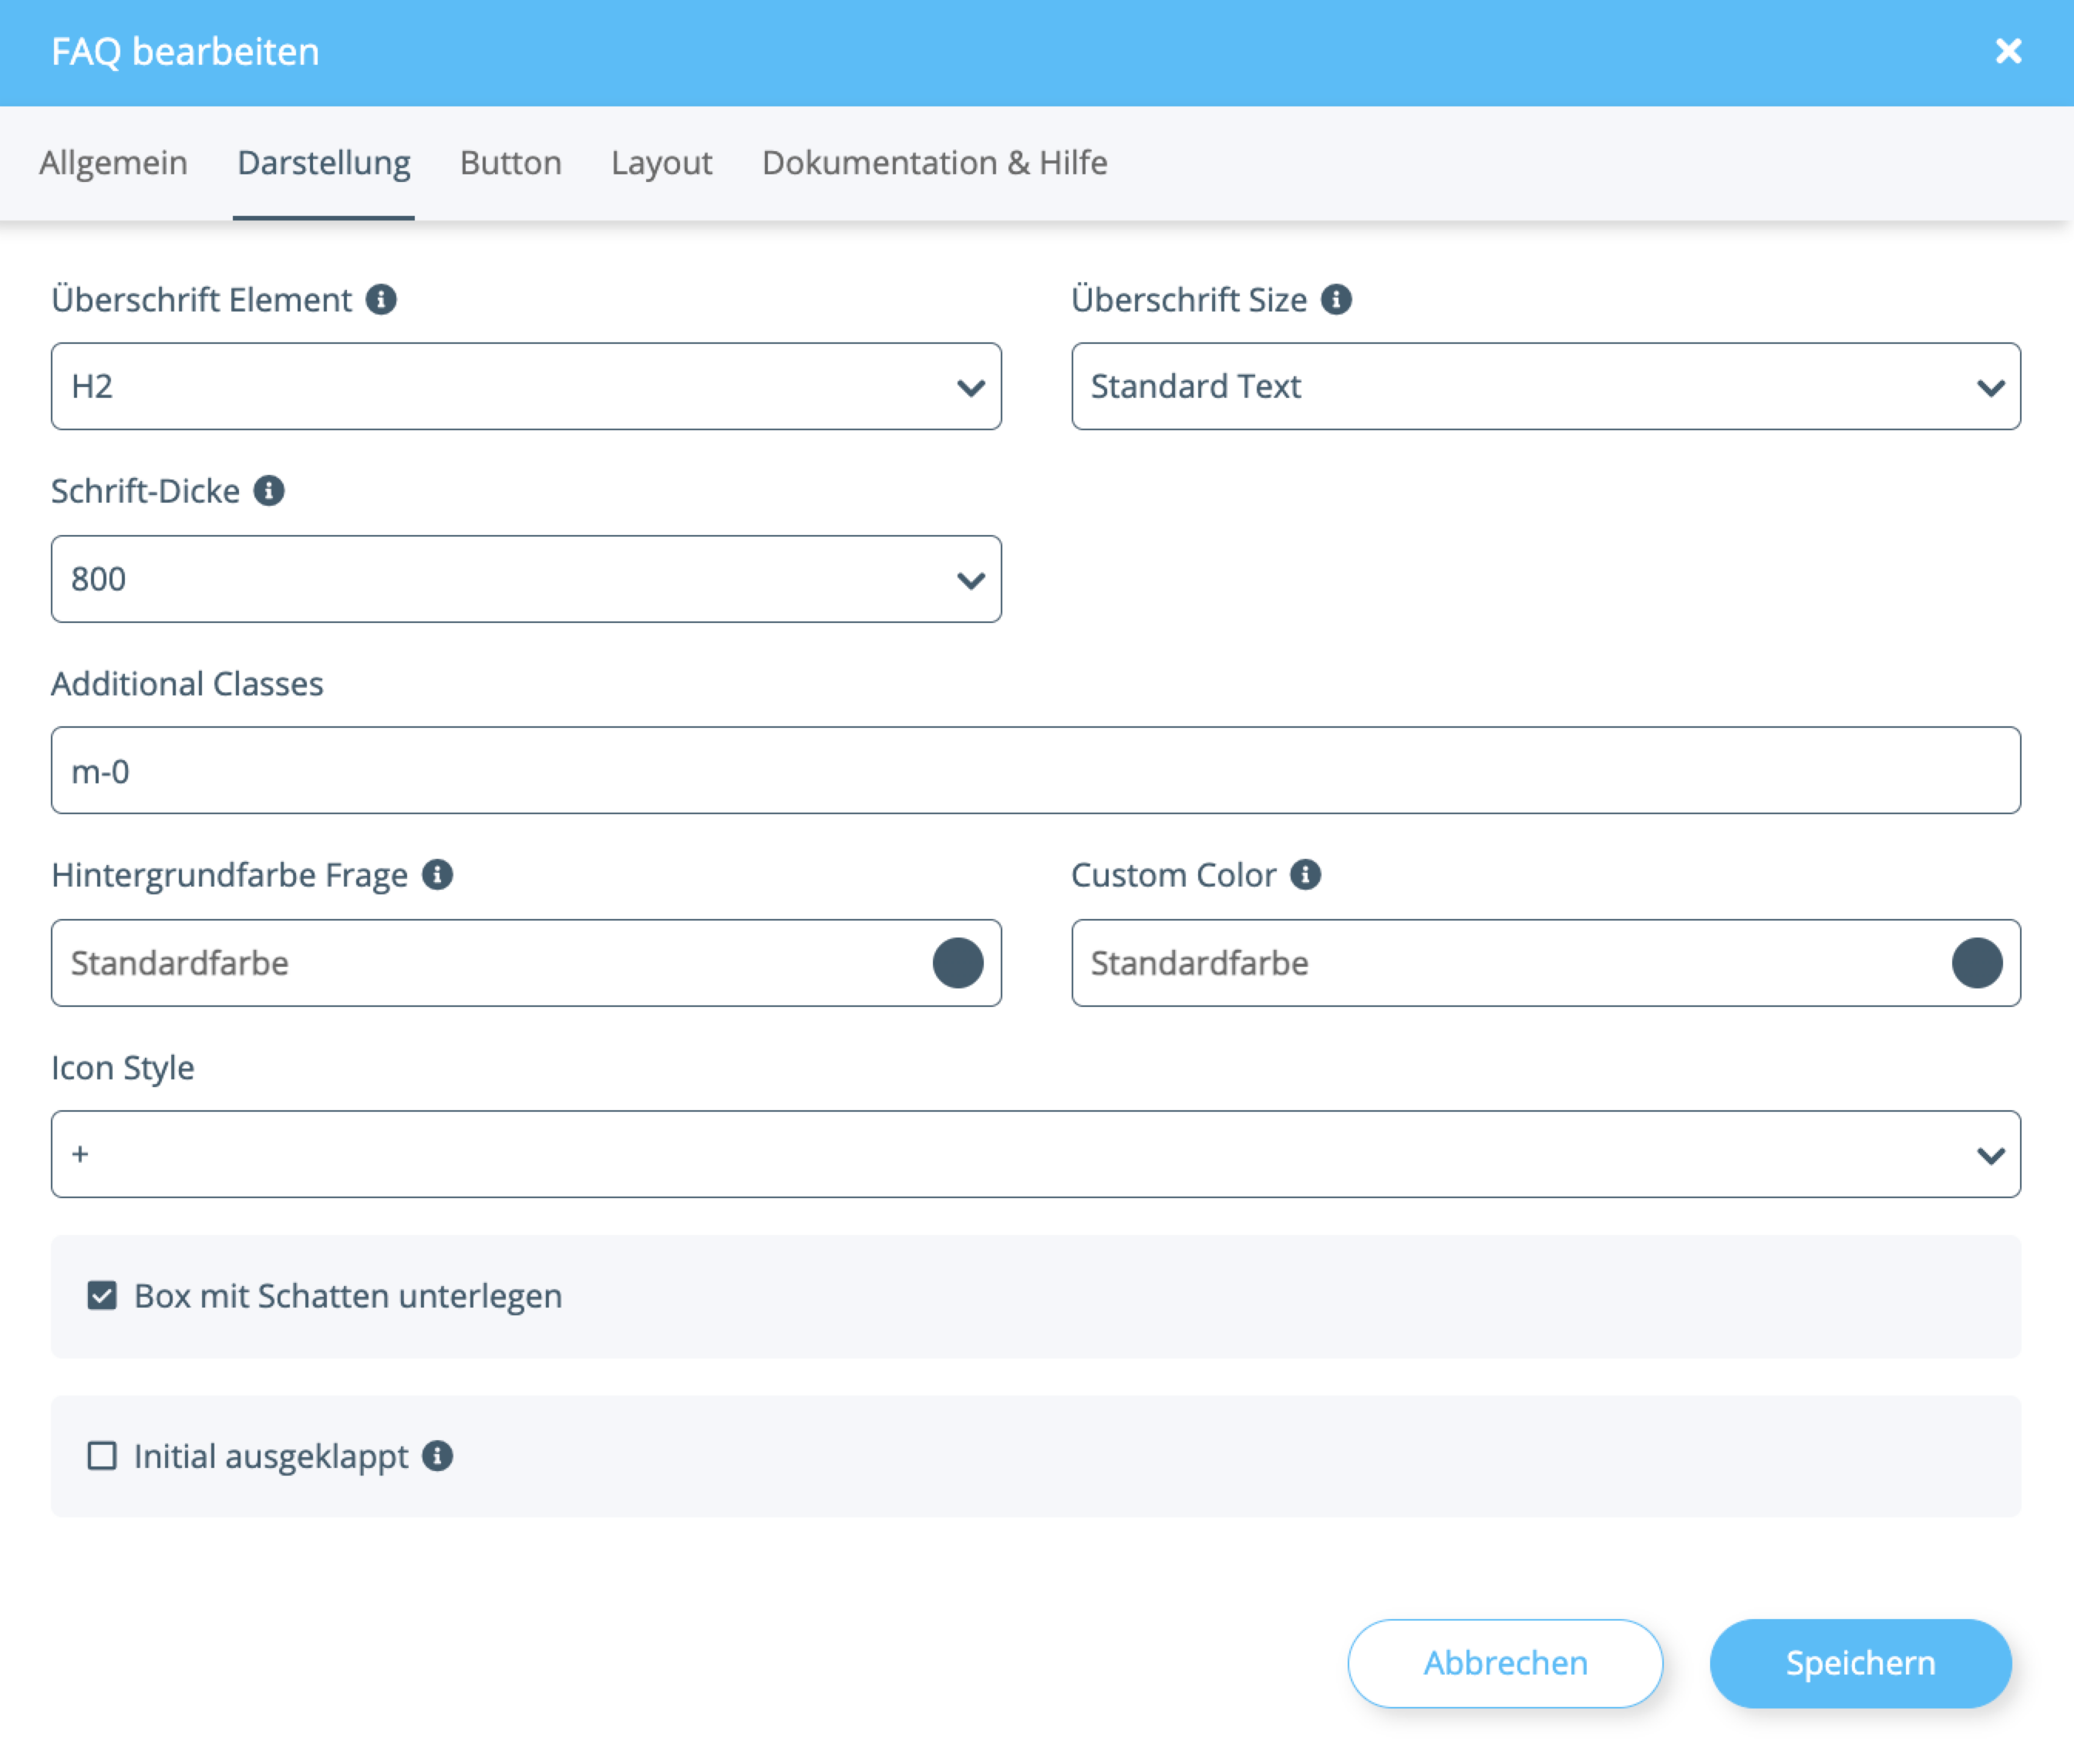Click info icon beside Überschrift Size

pos(1336,299)
